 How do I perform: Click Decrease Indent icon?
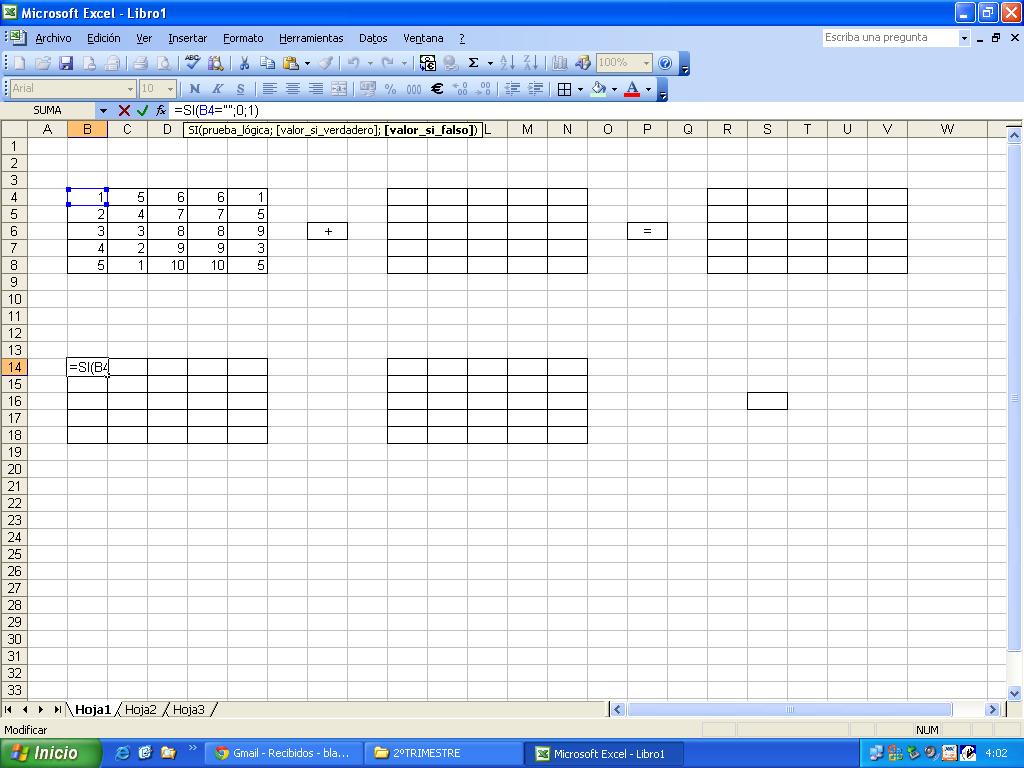(x=512, y=89)
